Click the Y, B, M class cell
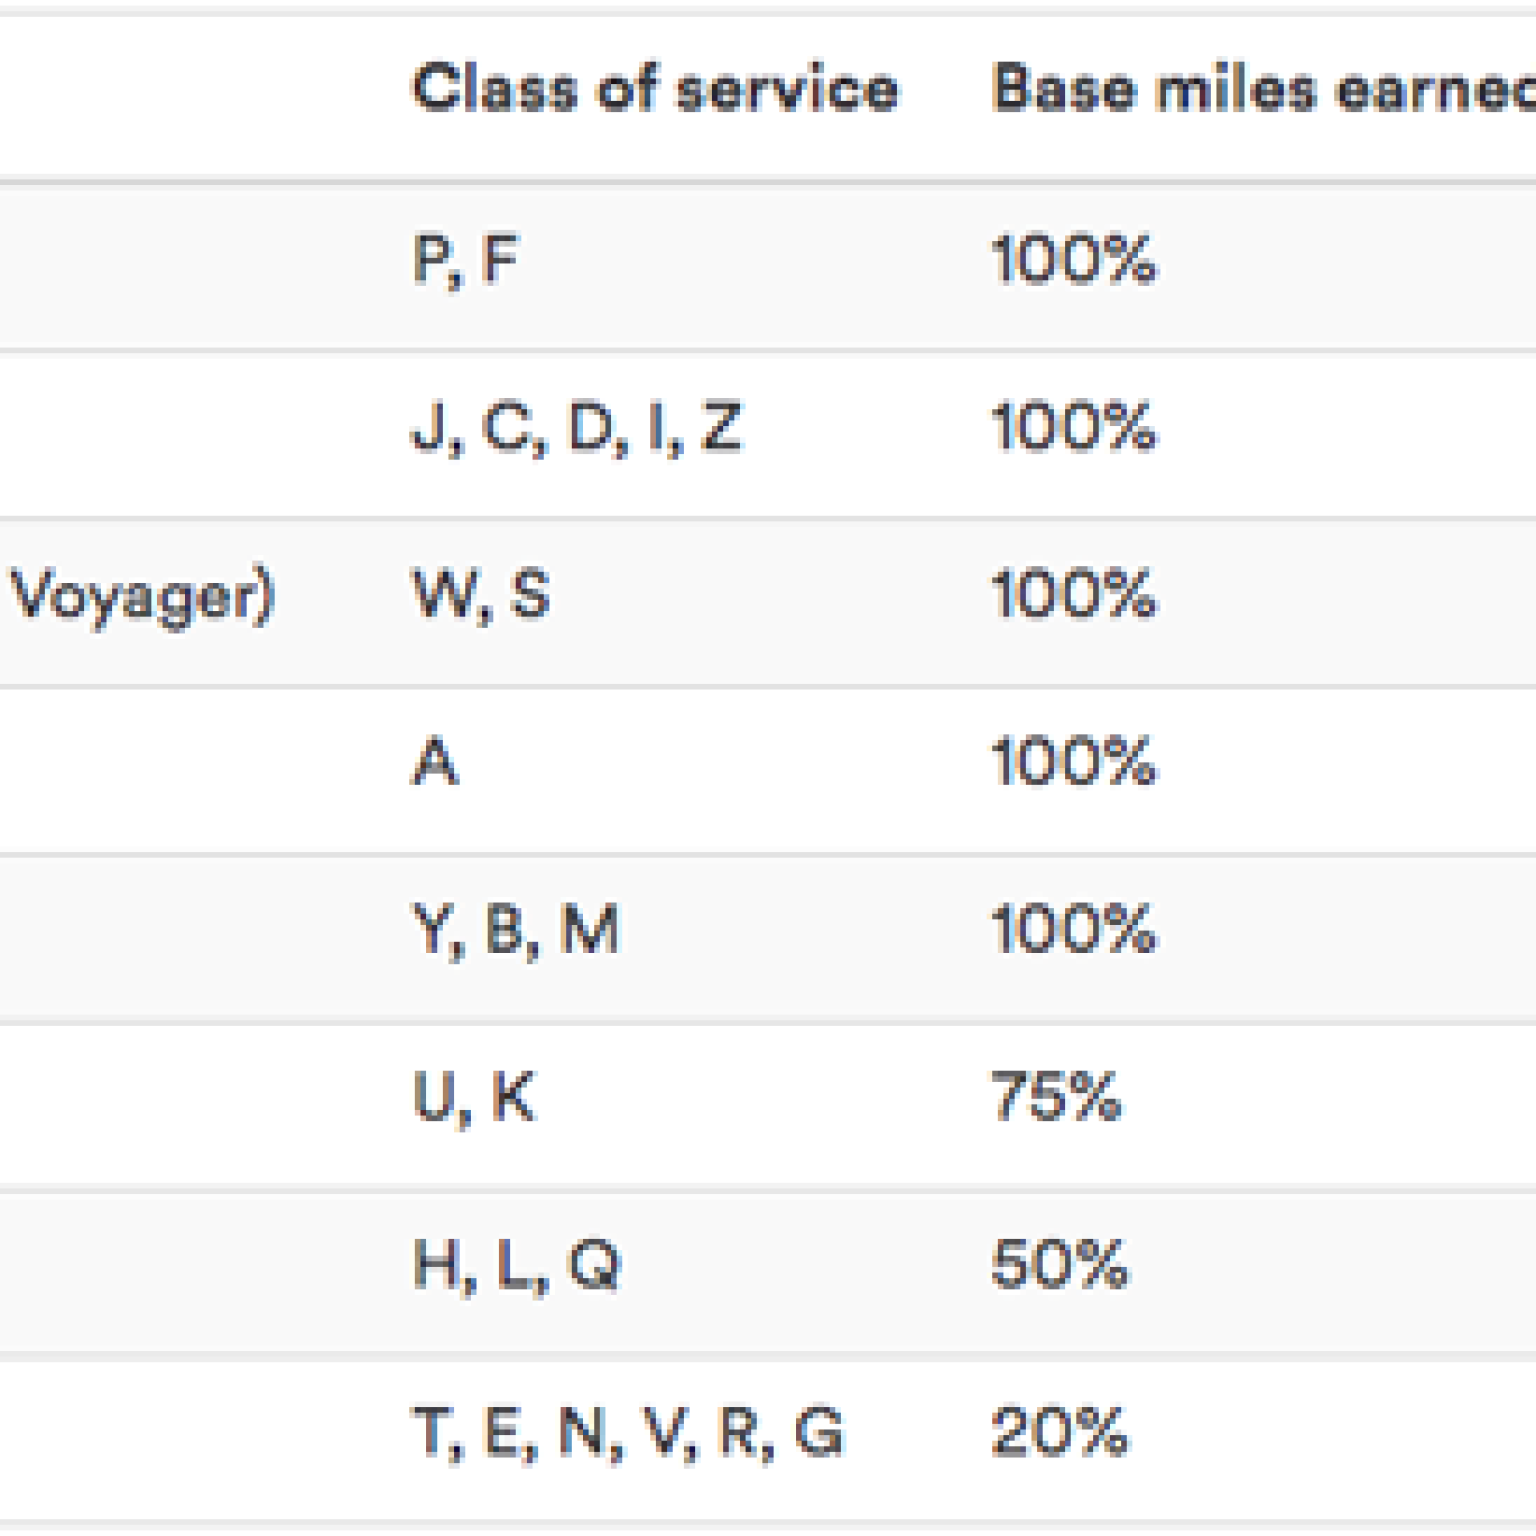The height and width of the screenshot is (1536, 1536). (516, 929)
